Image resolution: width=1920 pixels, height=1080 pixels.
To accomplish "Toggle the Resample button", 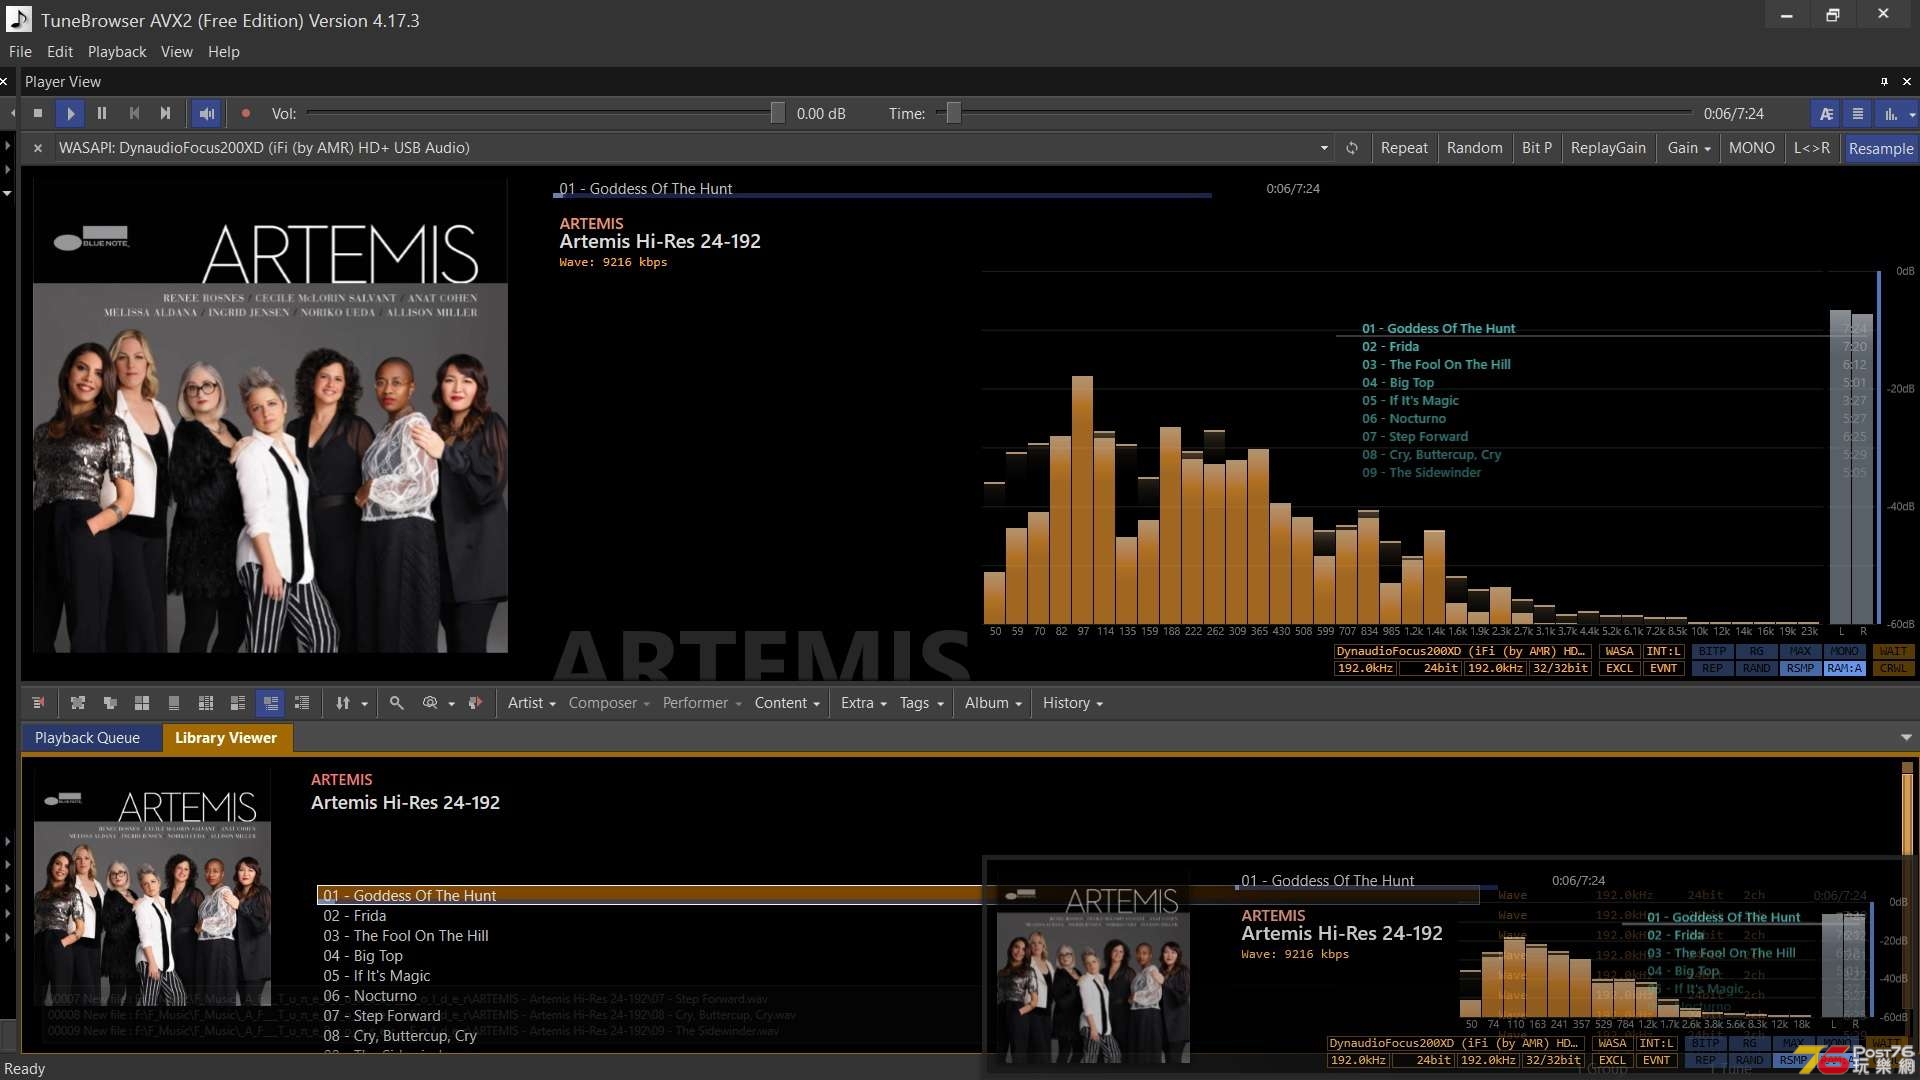I will click(x=1880, y=148).
